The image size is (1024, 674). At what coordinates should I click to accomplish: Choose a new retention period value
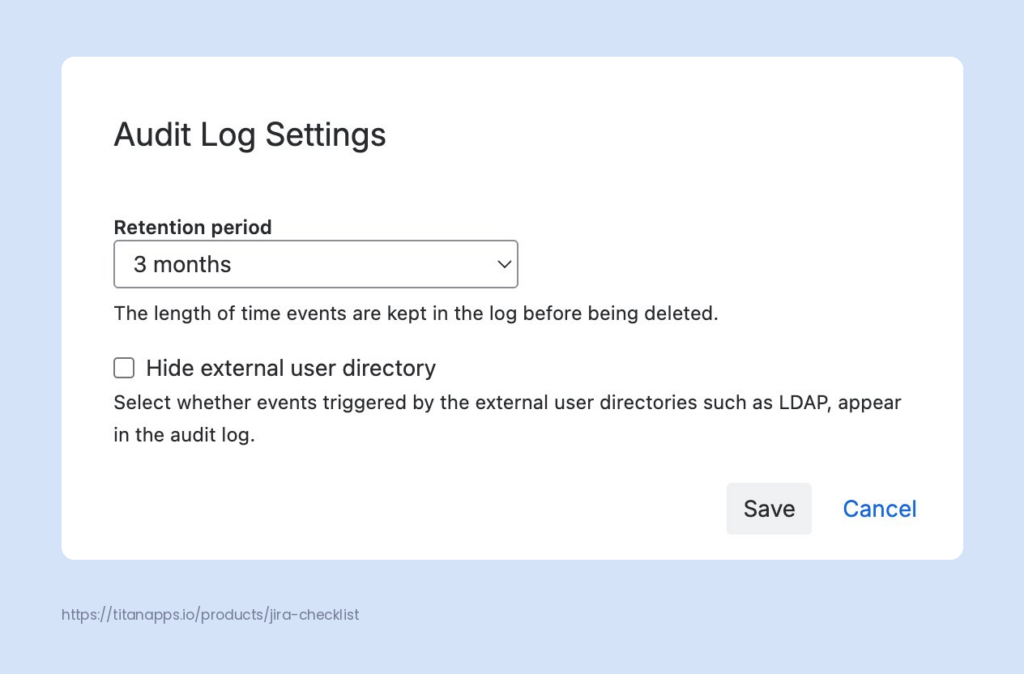point(315,263)
